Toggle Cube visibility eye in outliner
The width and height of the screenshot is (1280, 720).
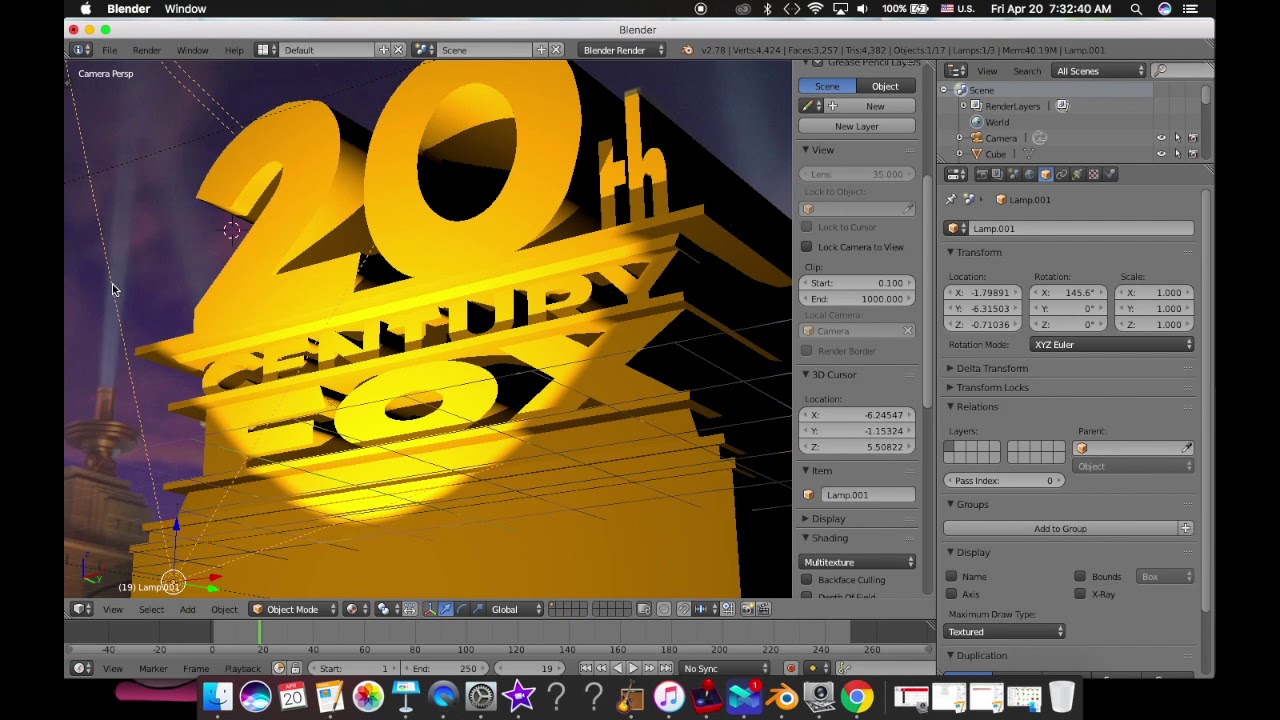[x=1161, y=154]
